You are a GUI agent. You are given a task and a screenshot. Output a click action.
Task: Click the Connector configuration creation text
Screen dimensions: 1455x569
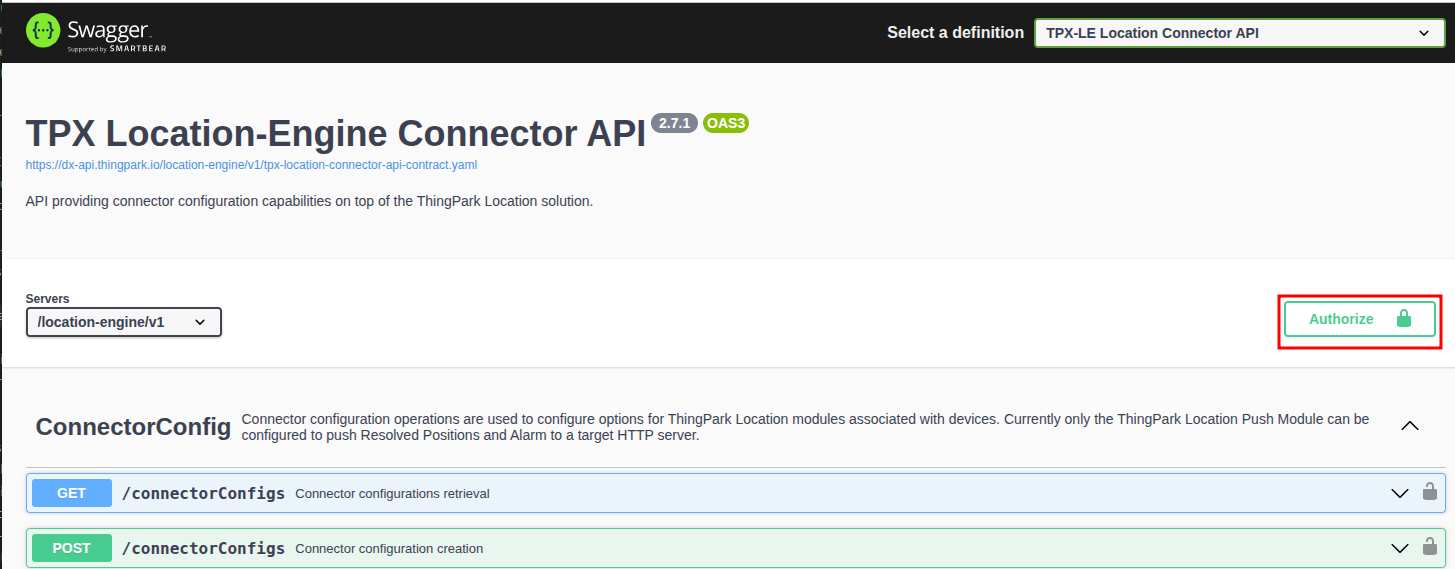[390, 549]
